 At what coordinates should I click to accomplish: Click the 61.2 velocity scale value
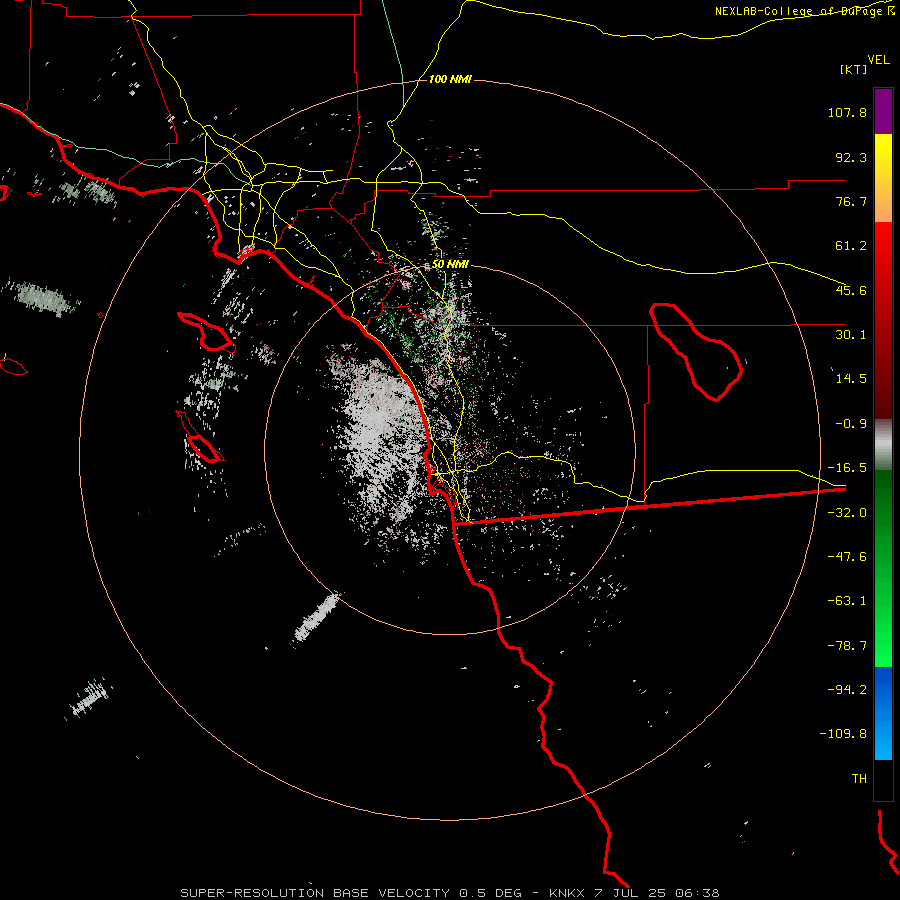[851, 246]
